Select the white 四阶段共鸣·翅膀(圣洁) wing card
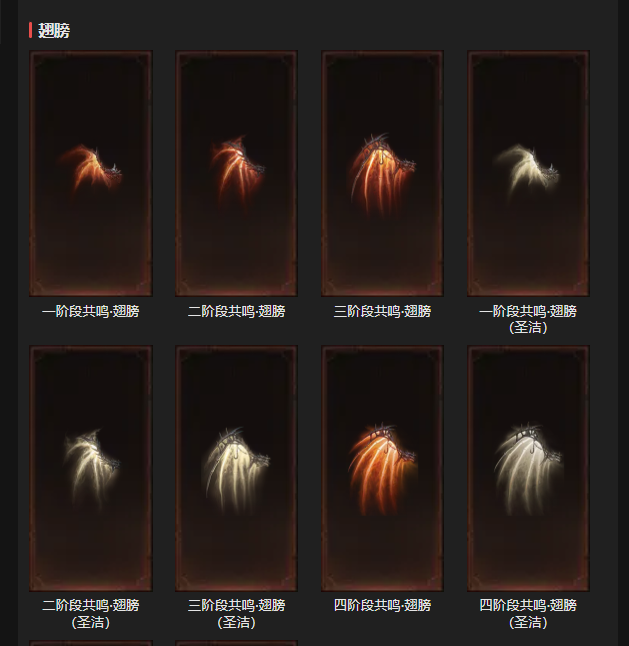 (528, 468)
